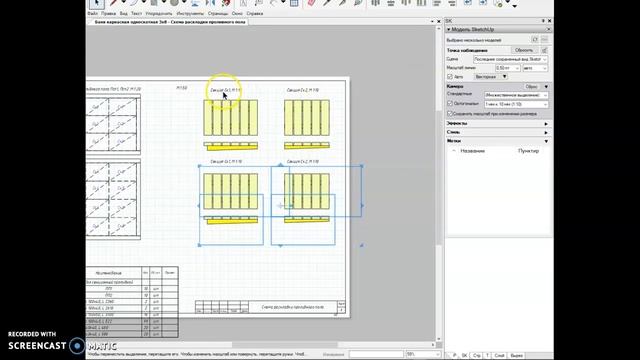Screen dimensions: 640x360
Task: Open the Текст menu
Action: 136,13
